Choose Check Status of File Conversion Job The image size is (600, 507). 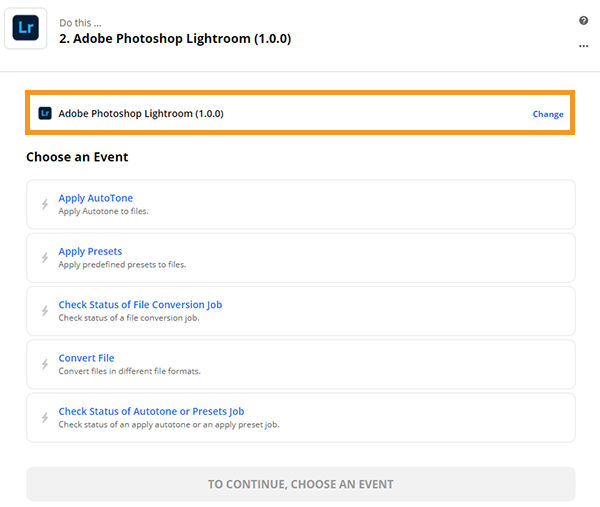click(x=140, y=305)
